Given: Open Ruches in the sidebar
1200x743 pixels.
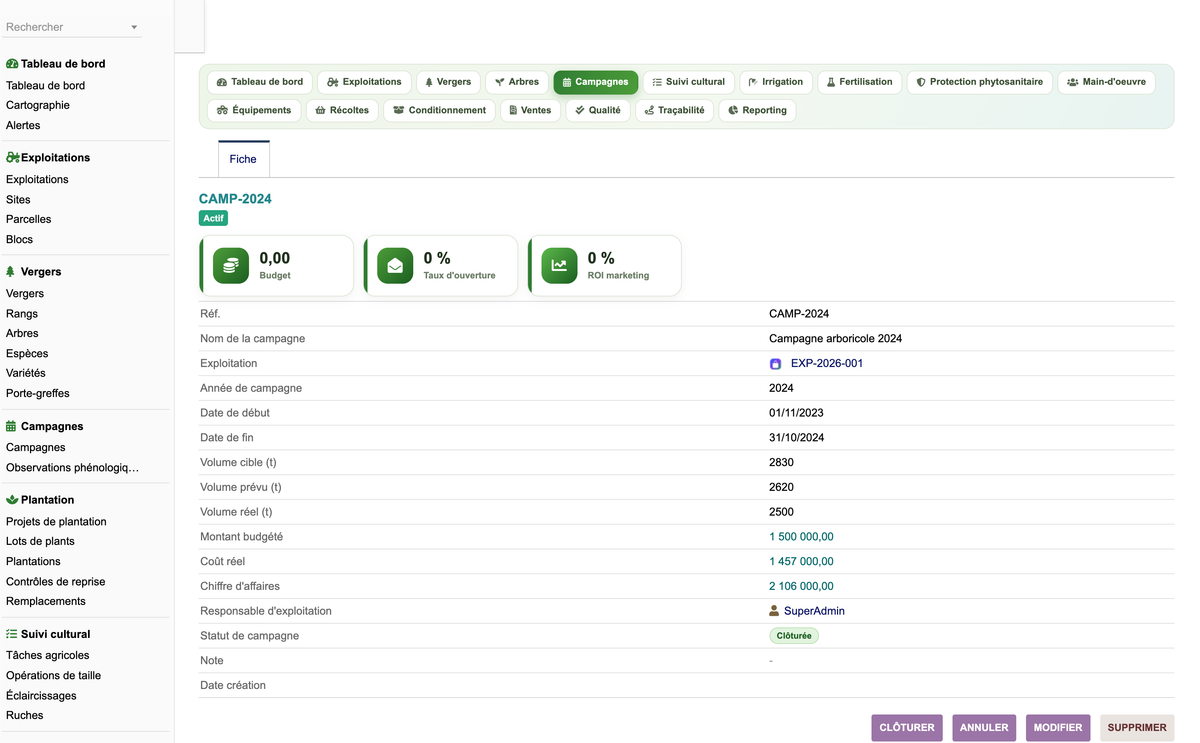Looking at the screenshot, I should 24,715.
